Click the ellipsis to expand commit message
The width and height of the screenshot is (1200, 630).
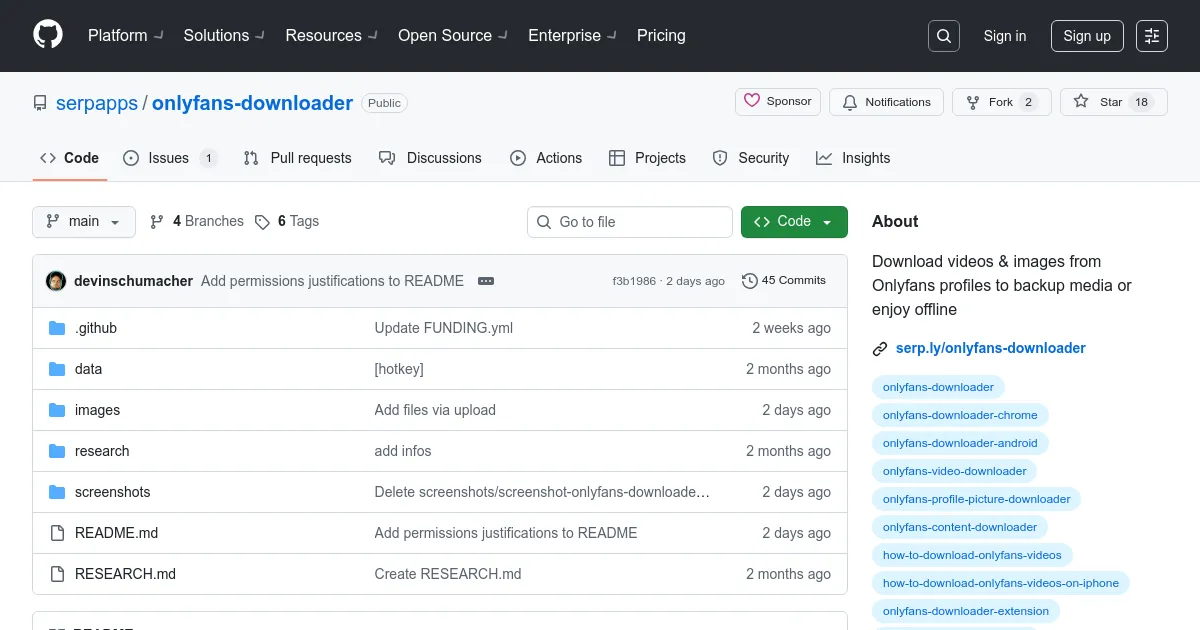point(486,281)
